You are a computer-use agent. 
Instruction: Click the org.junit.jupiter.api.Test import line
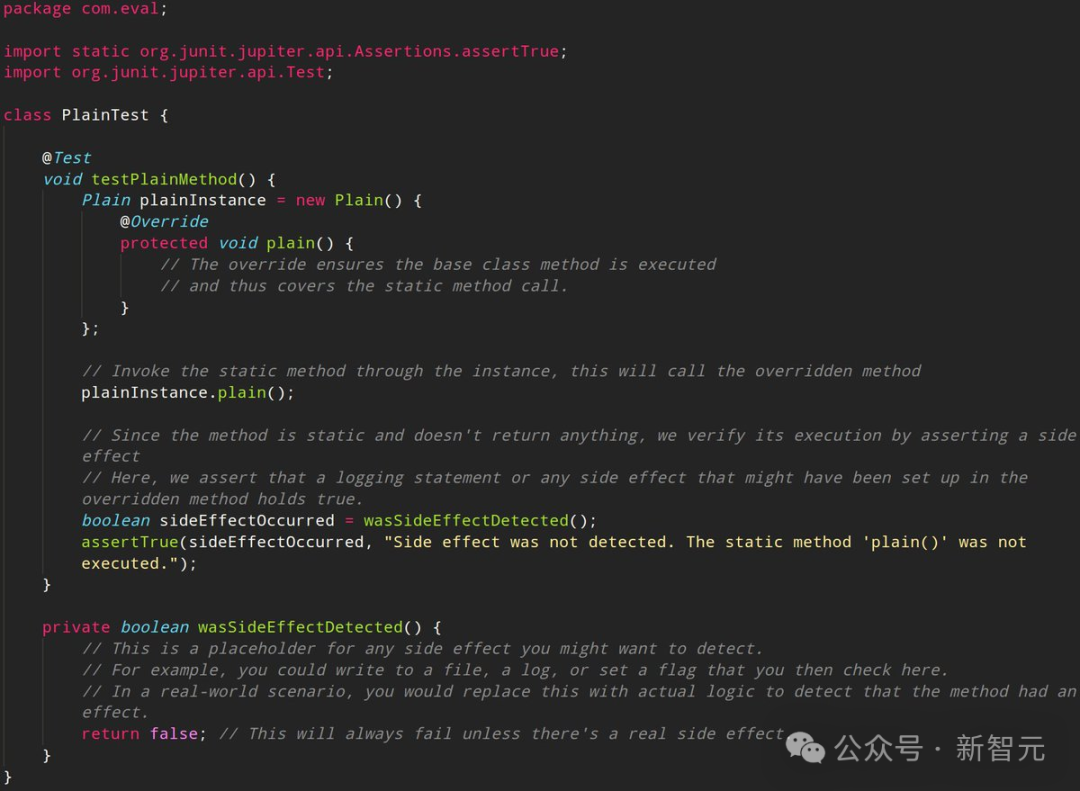tap(168, 72)
